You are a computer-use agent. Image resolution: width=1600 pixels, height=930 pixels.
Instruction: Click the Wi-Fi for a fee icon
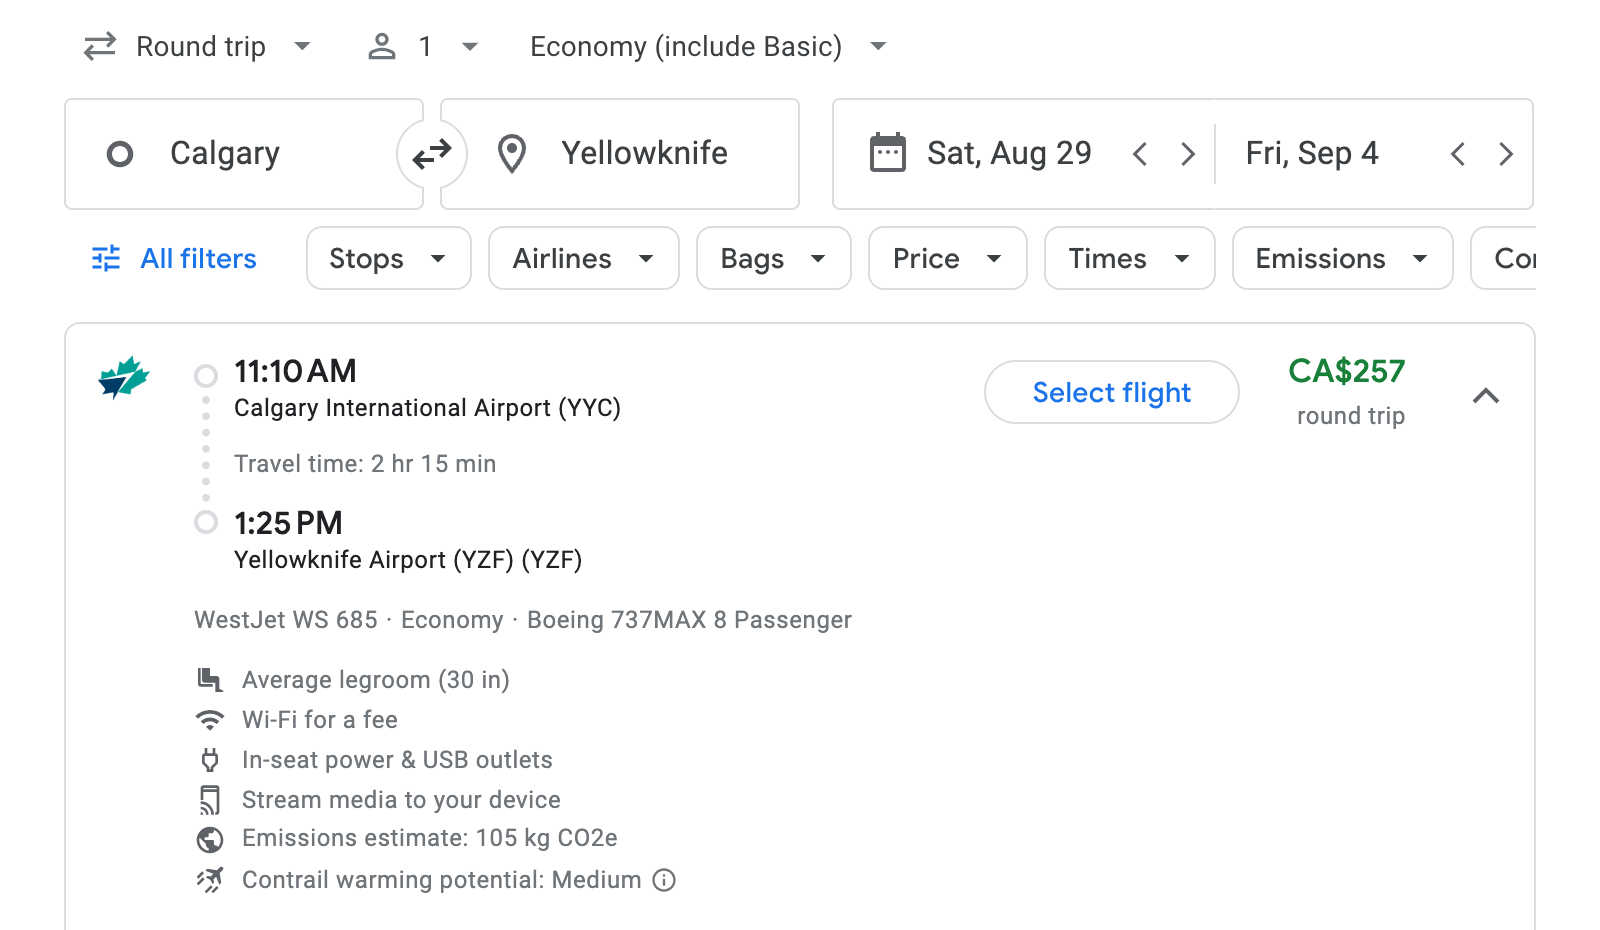(x=209, y=719)
